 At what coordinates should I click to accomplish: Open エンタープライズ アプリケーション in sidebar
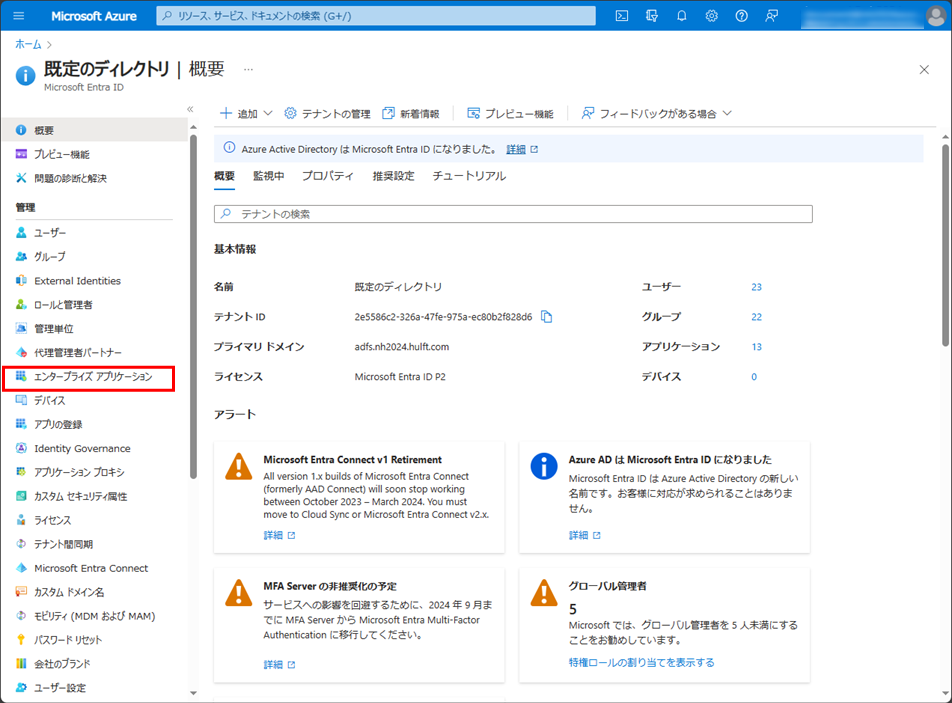tap(92, 377)
